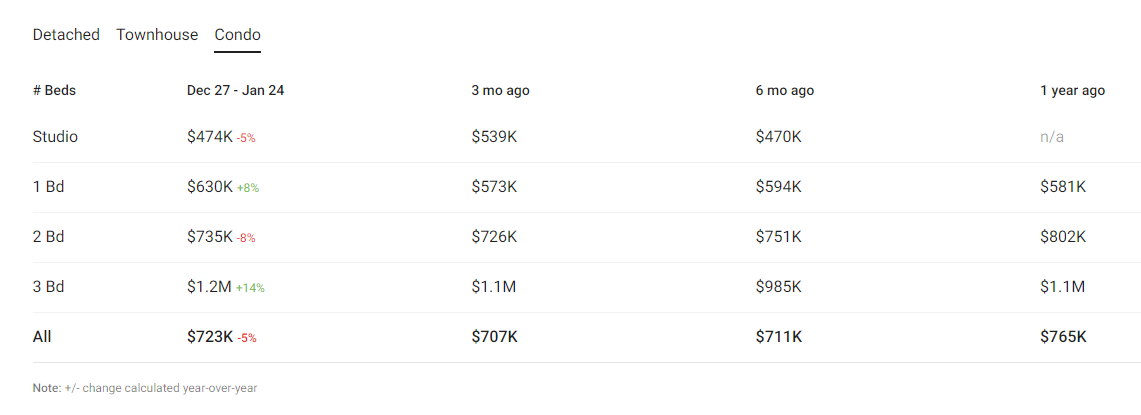Click the Studio current price $474K
The image size is (1141, 415).
[x=209, y=137]
